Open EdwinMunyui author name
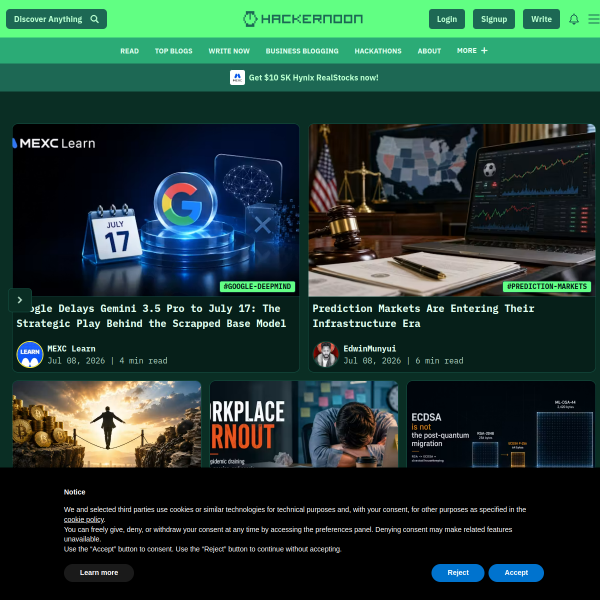 tap(370, 349)
